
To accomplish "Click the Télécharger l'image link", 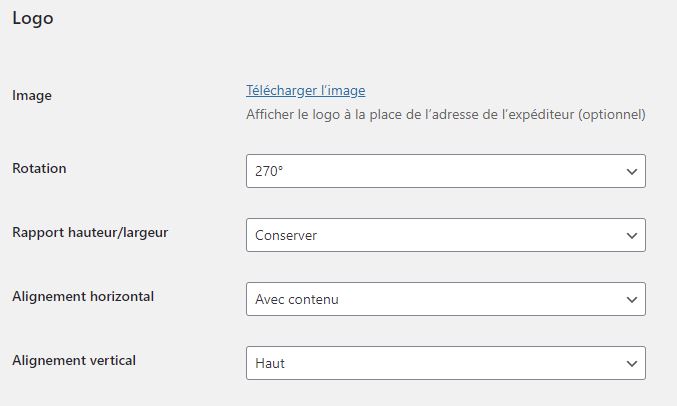I will 306,91.
